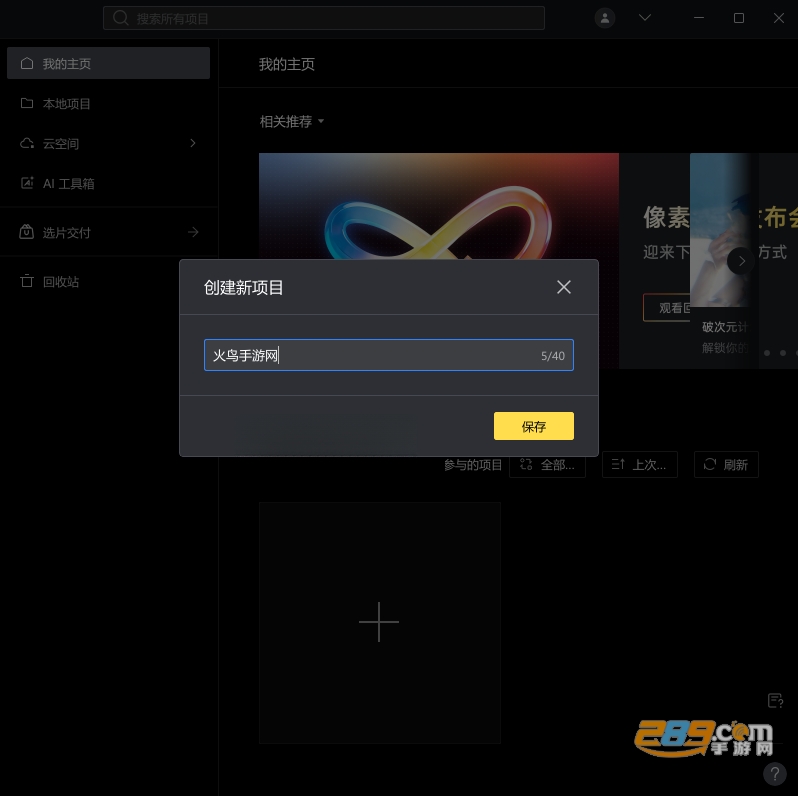The height and width of the screenshot is (796, 798).
Task: Click the plus tile to create a project
Action: click(x=380, y=622)
